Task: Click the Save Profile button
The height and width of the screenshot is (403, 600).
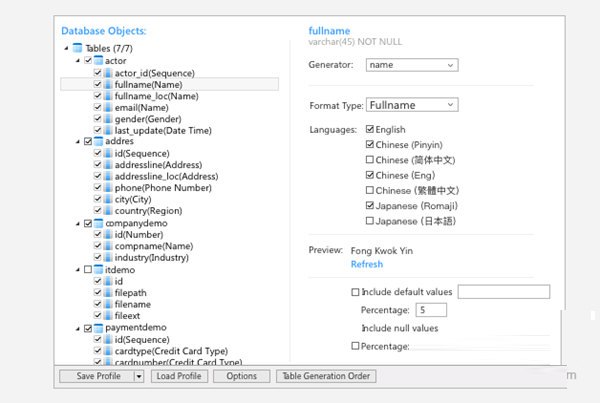Action: [x=97, y=376]
